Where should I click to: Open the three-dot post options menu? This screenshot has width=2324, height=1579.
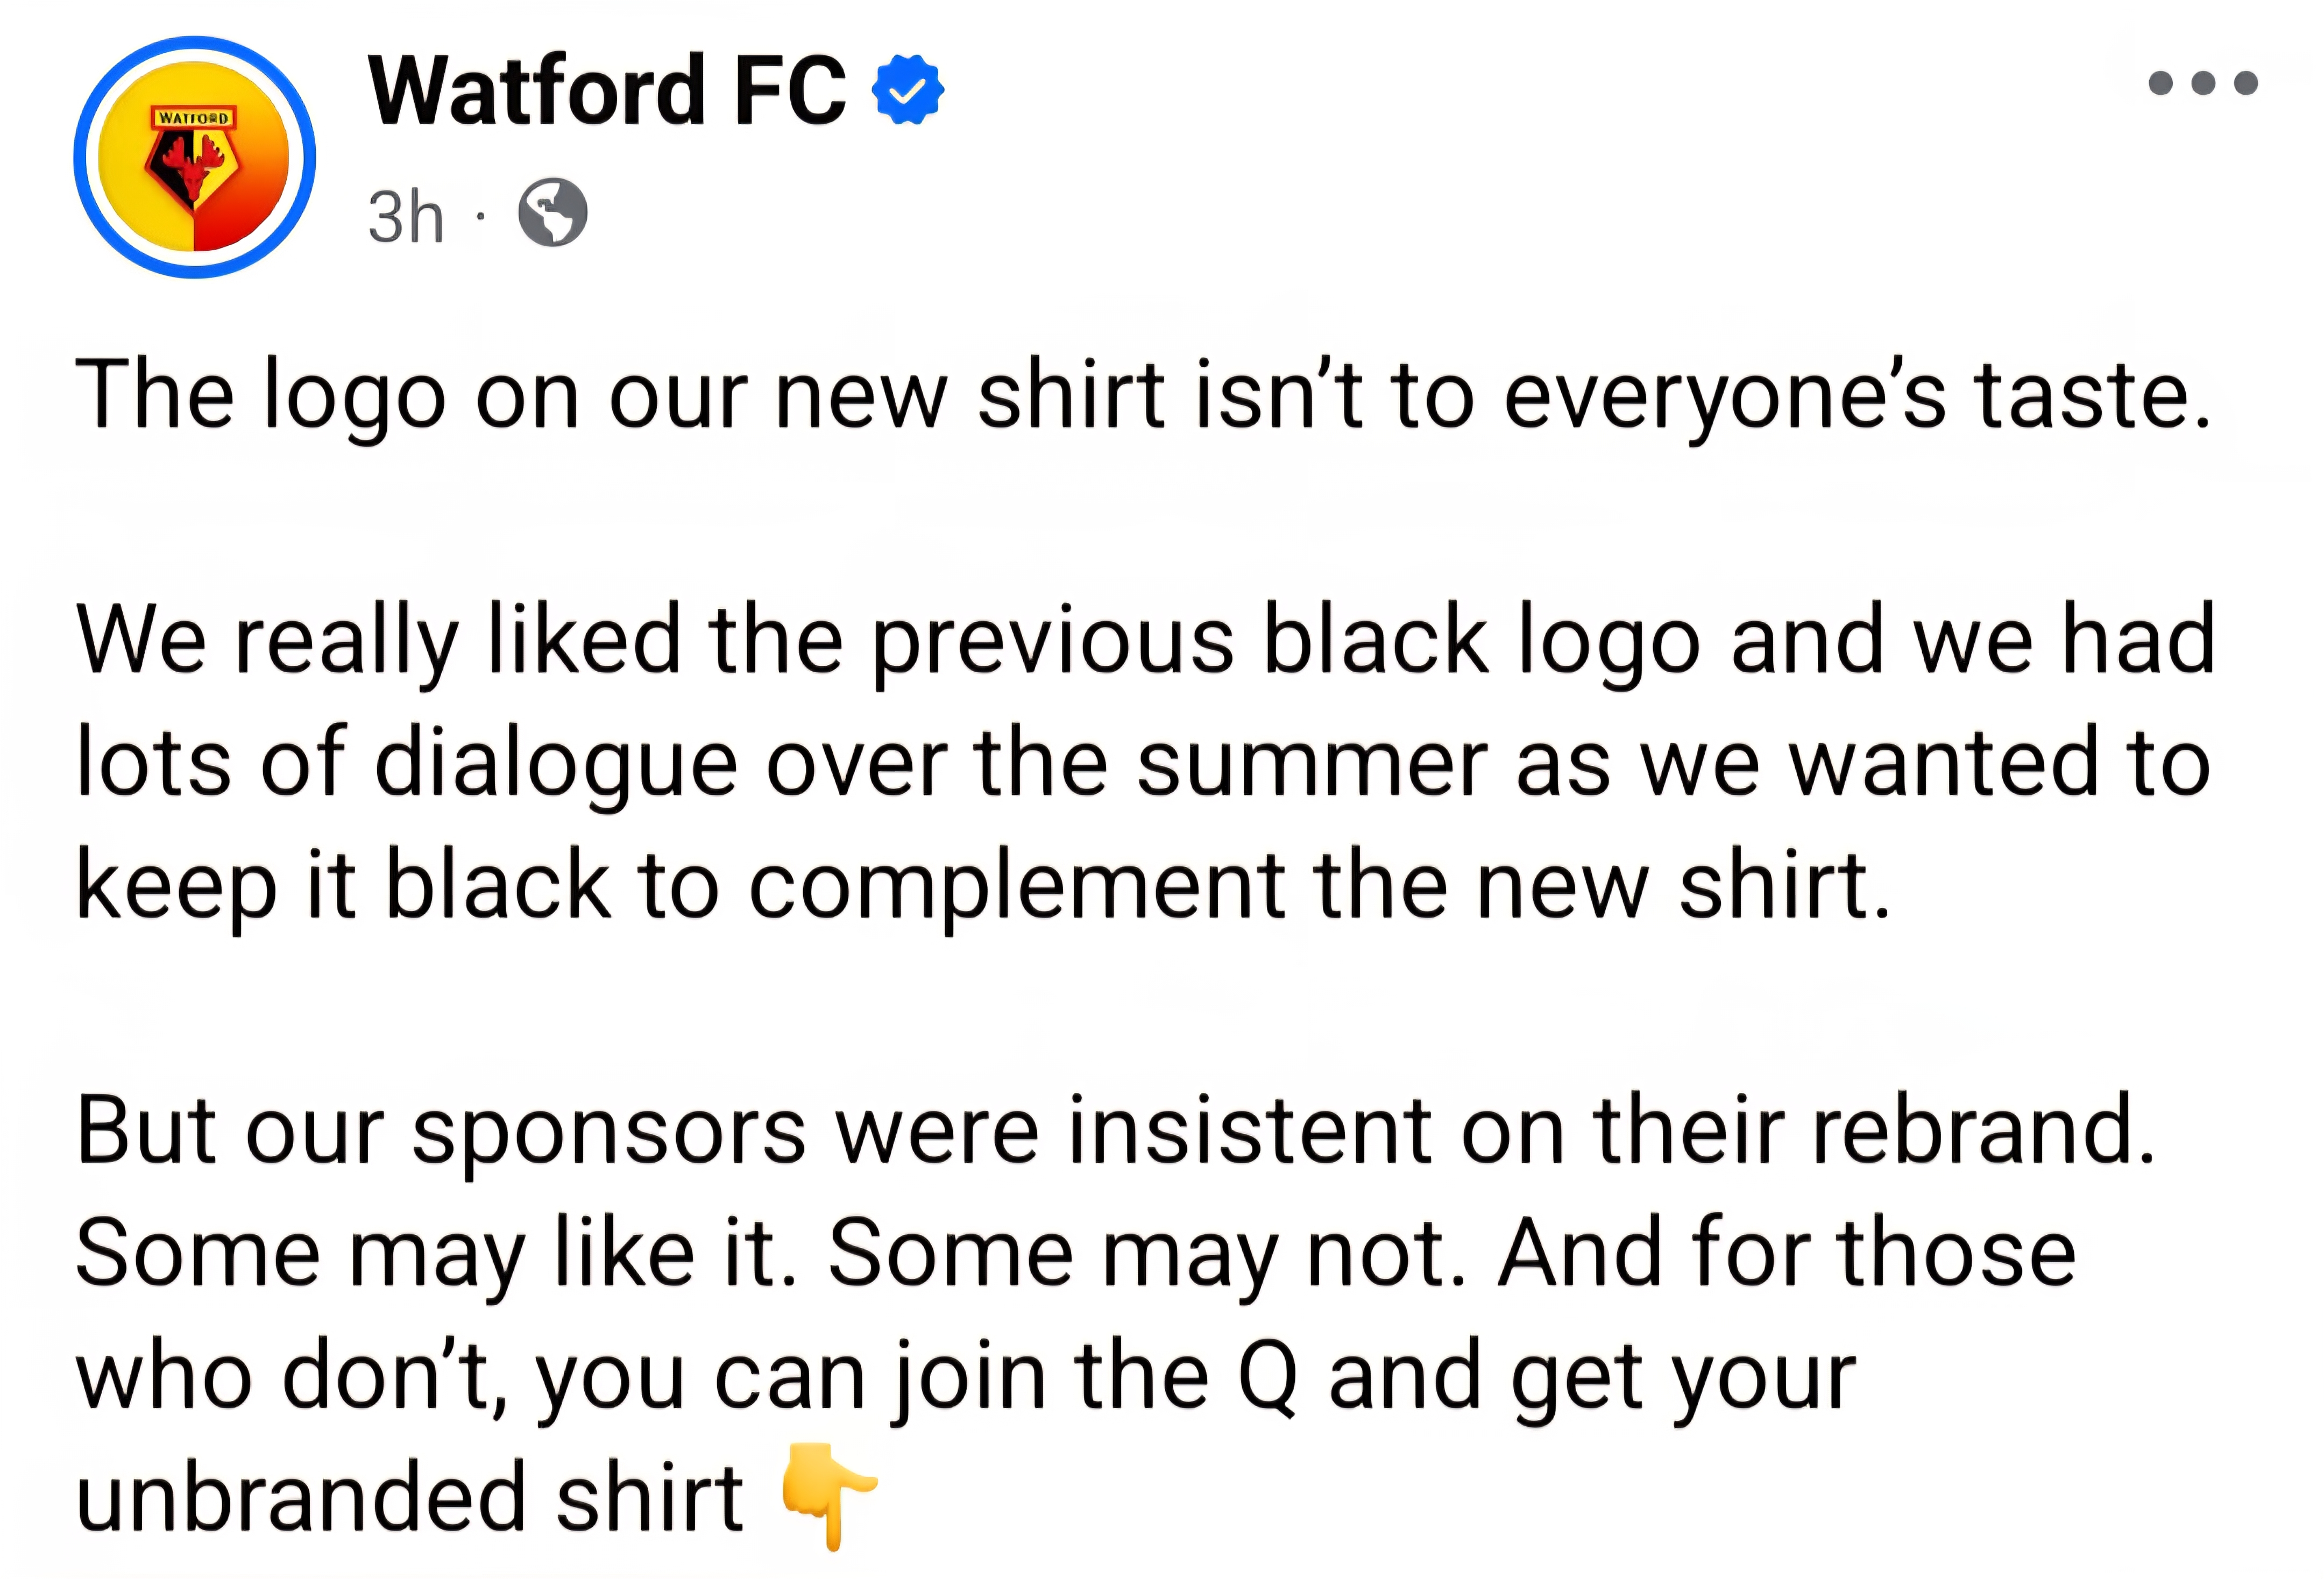(2202, 82)
